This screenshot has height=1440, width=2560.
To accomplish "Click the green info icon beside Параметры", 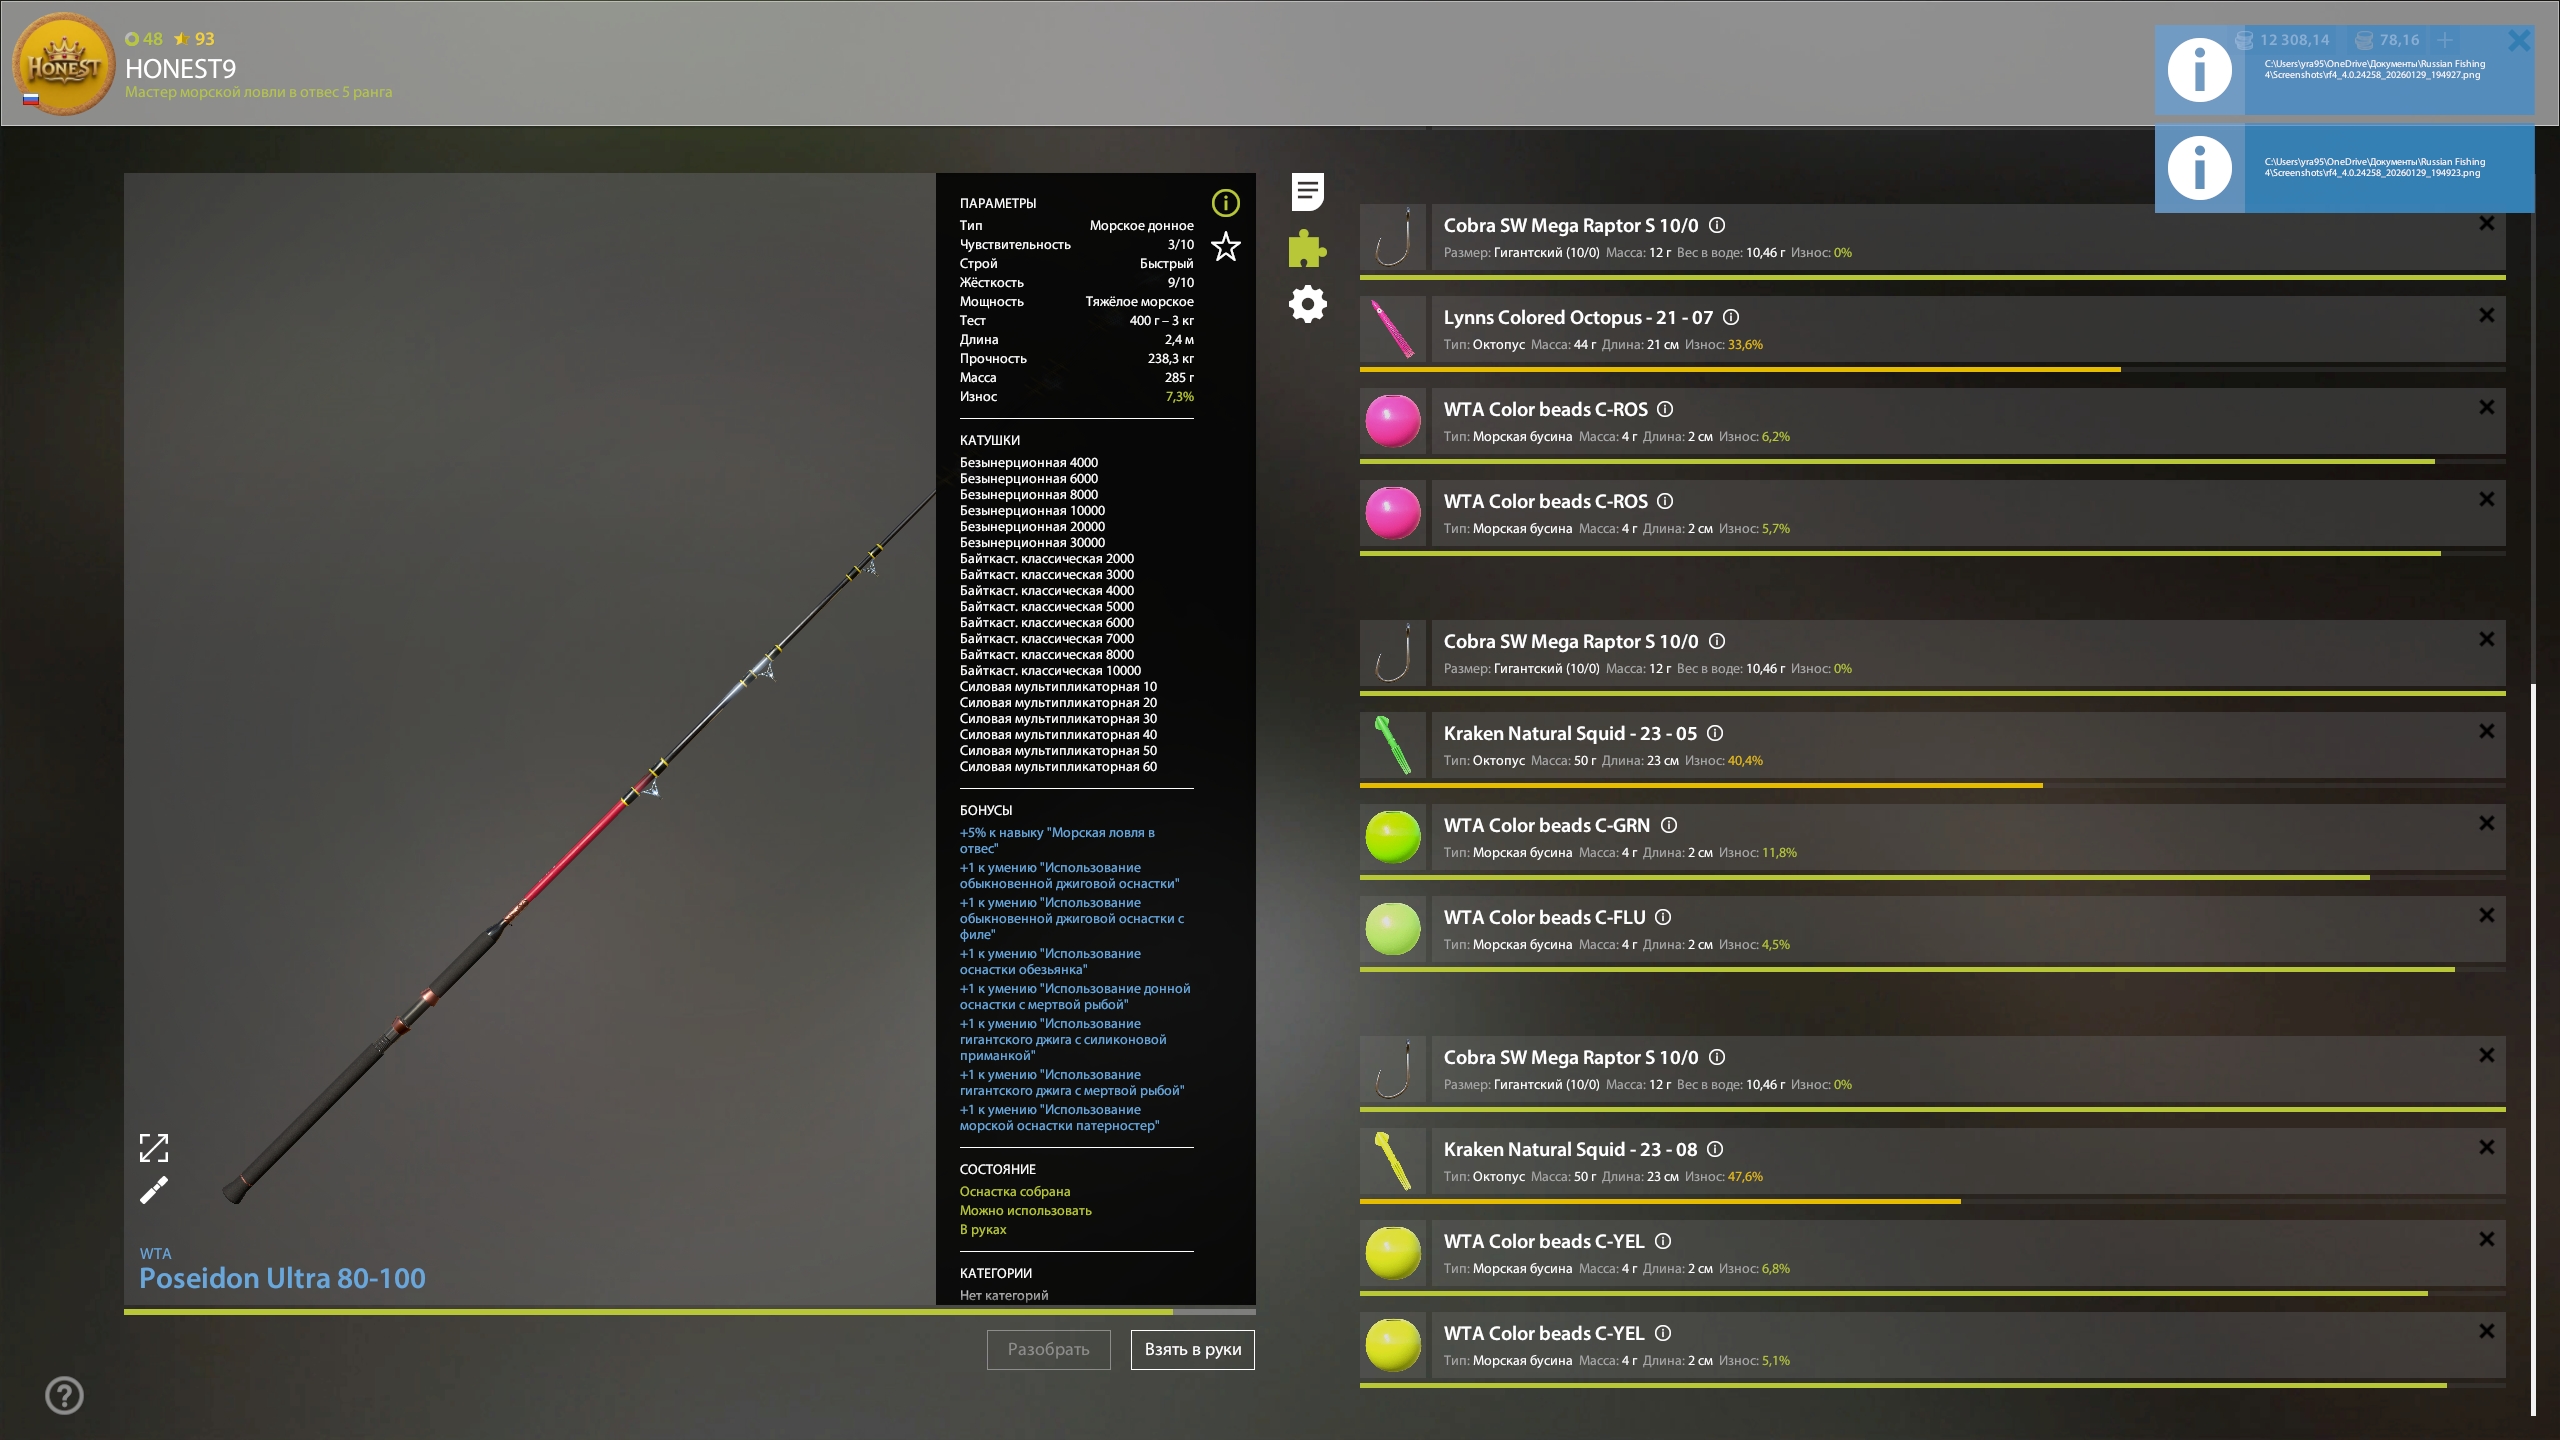I will pyautogui.click(x=1225, y=203).
